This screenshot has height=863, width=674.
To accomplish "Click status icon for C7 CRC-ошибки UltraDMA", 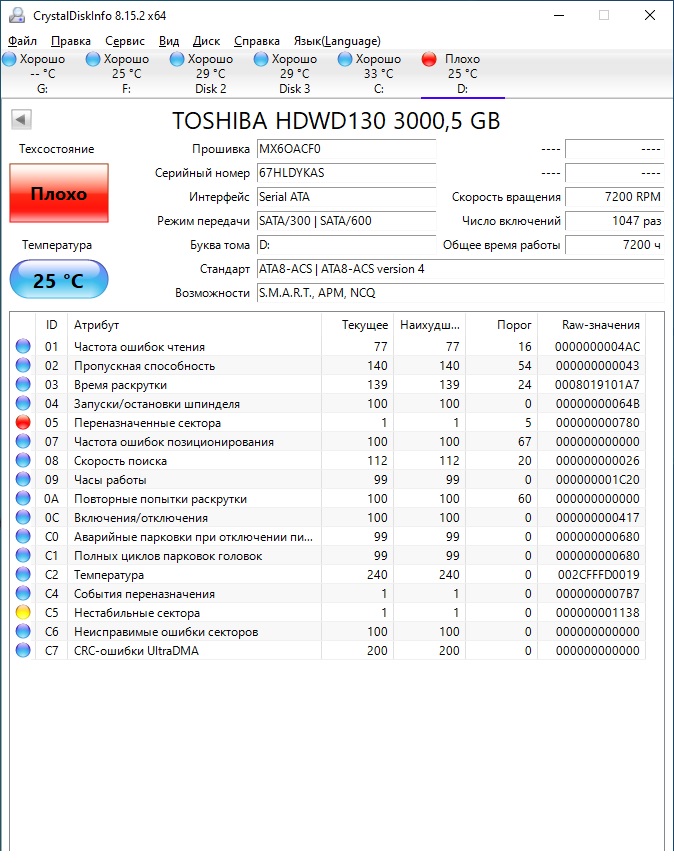I will coord(23,650).
